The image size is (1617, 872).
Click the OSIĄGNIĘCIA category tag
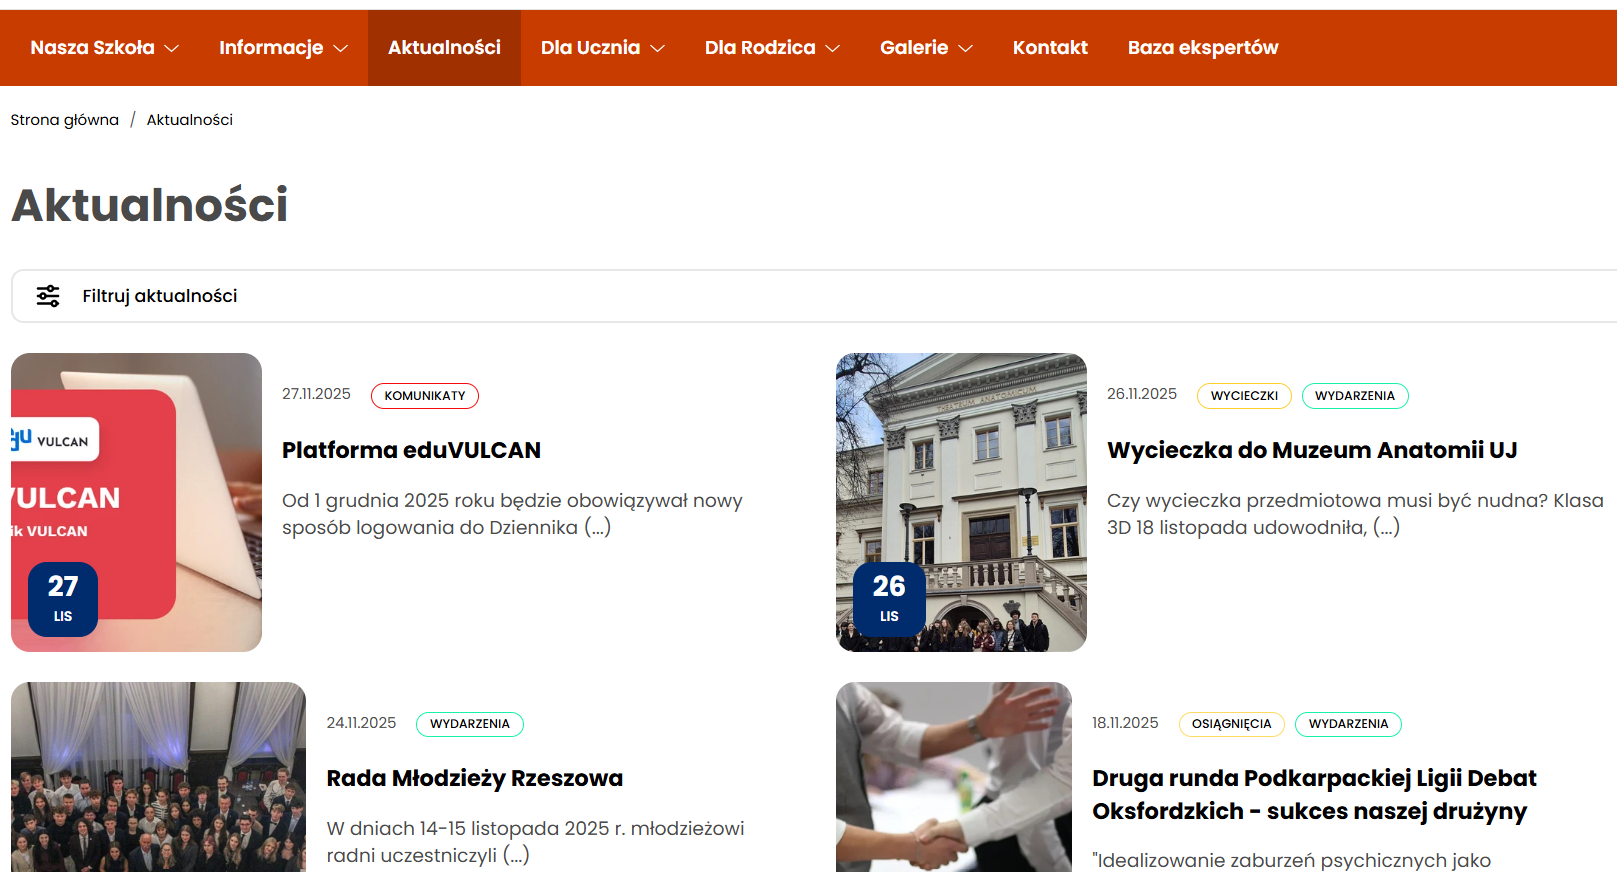[x=1231, y=724]
